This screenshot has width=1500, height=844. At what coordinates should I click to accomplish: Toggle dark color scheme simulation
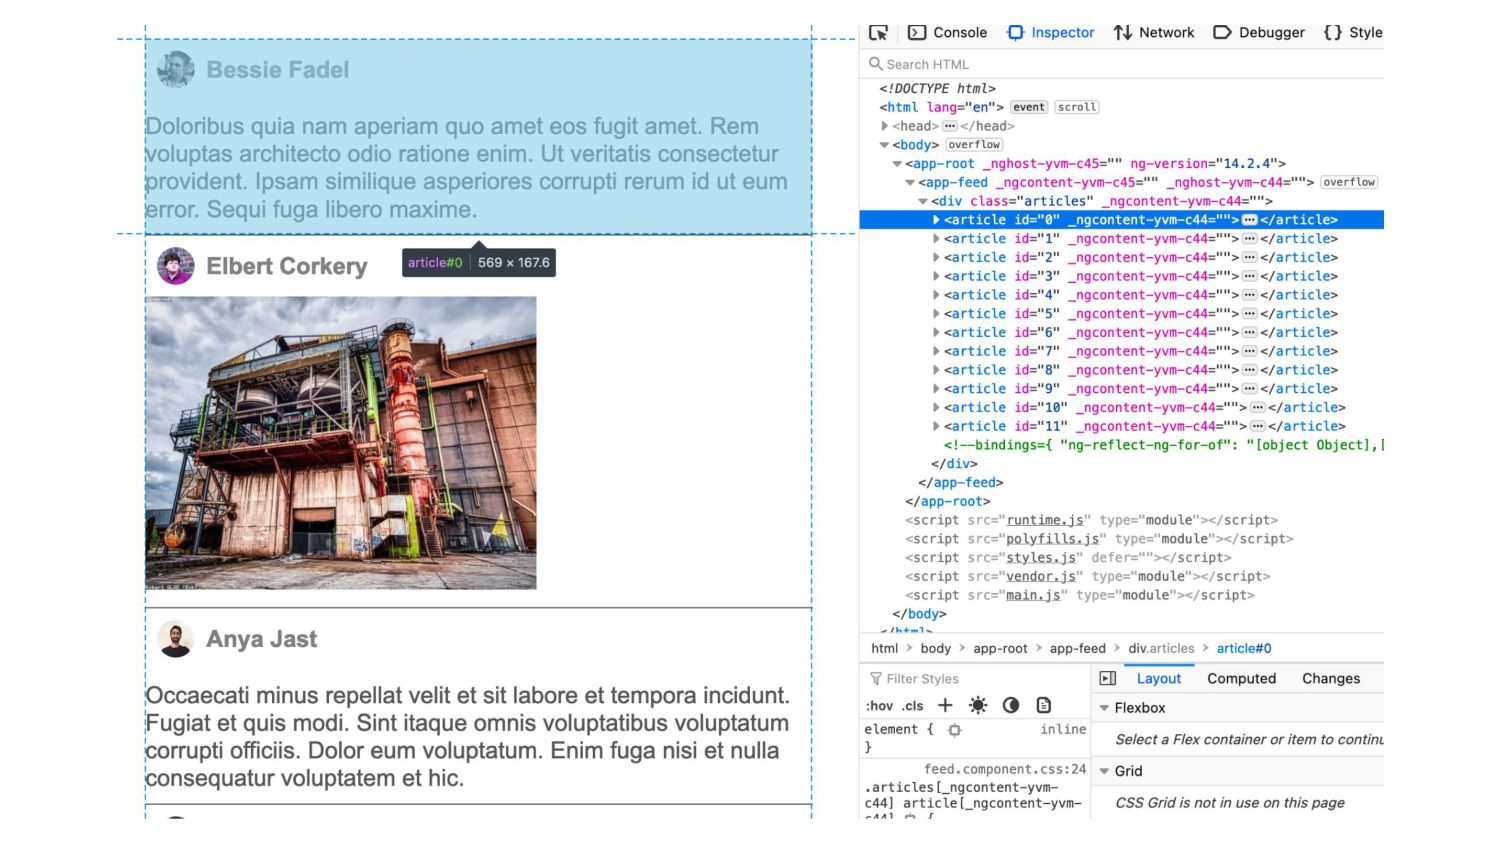[x=1011, y=706]
